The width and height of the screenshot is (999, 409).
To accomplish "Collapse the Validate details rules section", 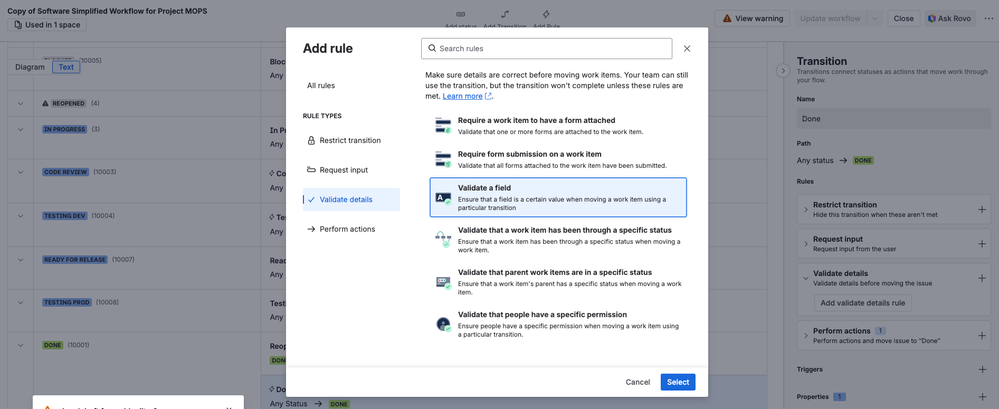I will click(805, 277).
